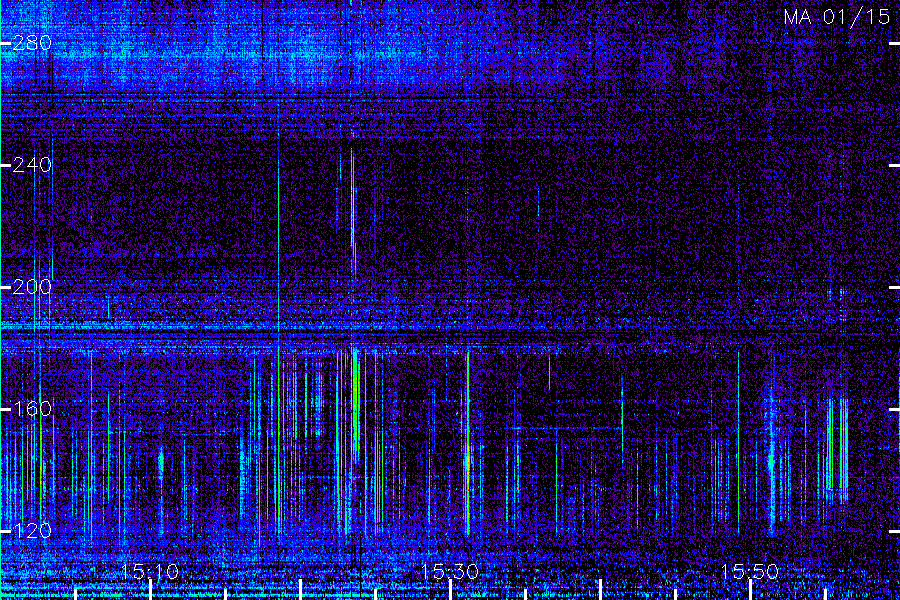
Task: Click the 200 frequency axis label
Action: click(x=32, y=287)
